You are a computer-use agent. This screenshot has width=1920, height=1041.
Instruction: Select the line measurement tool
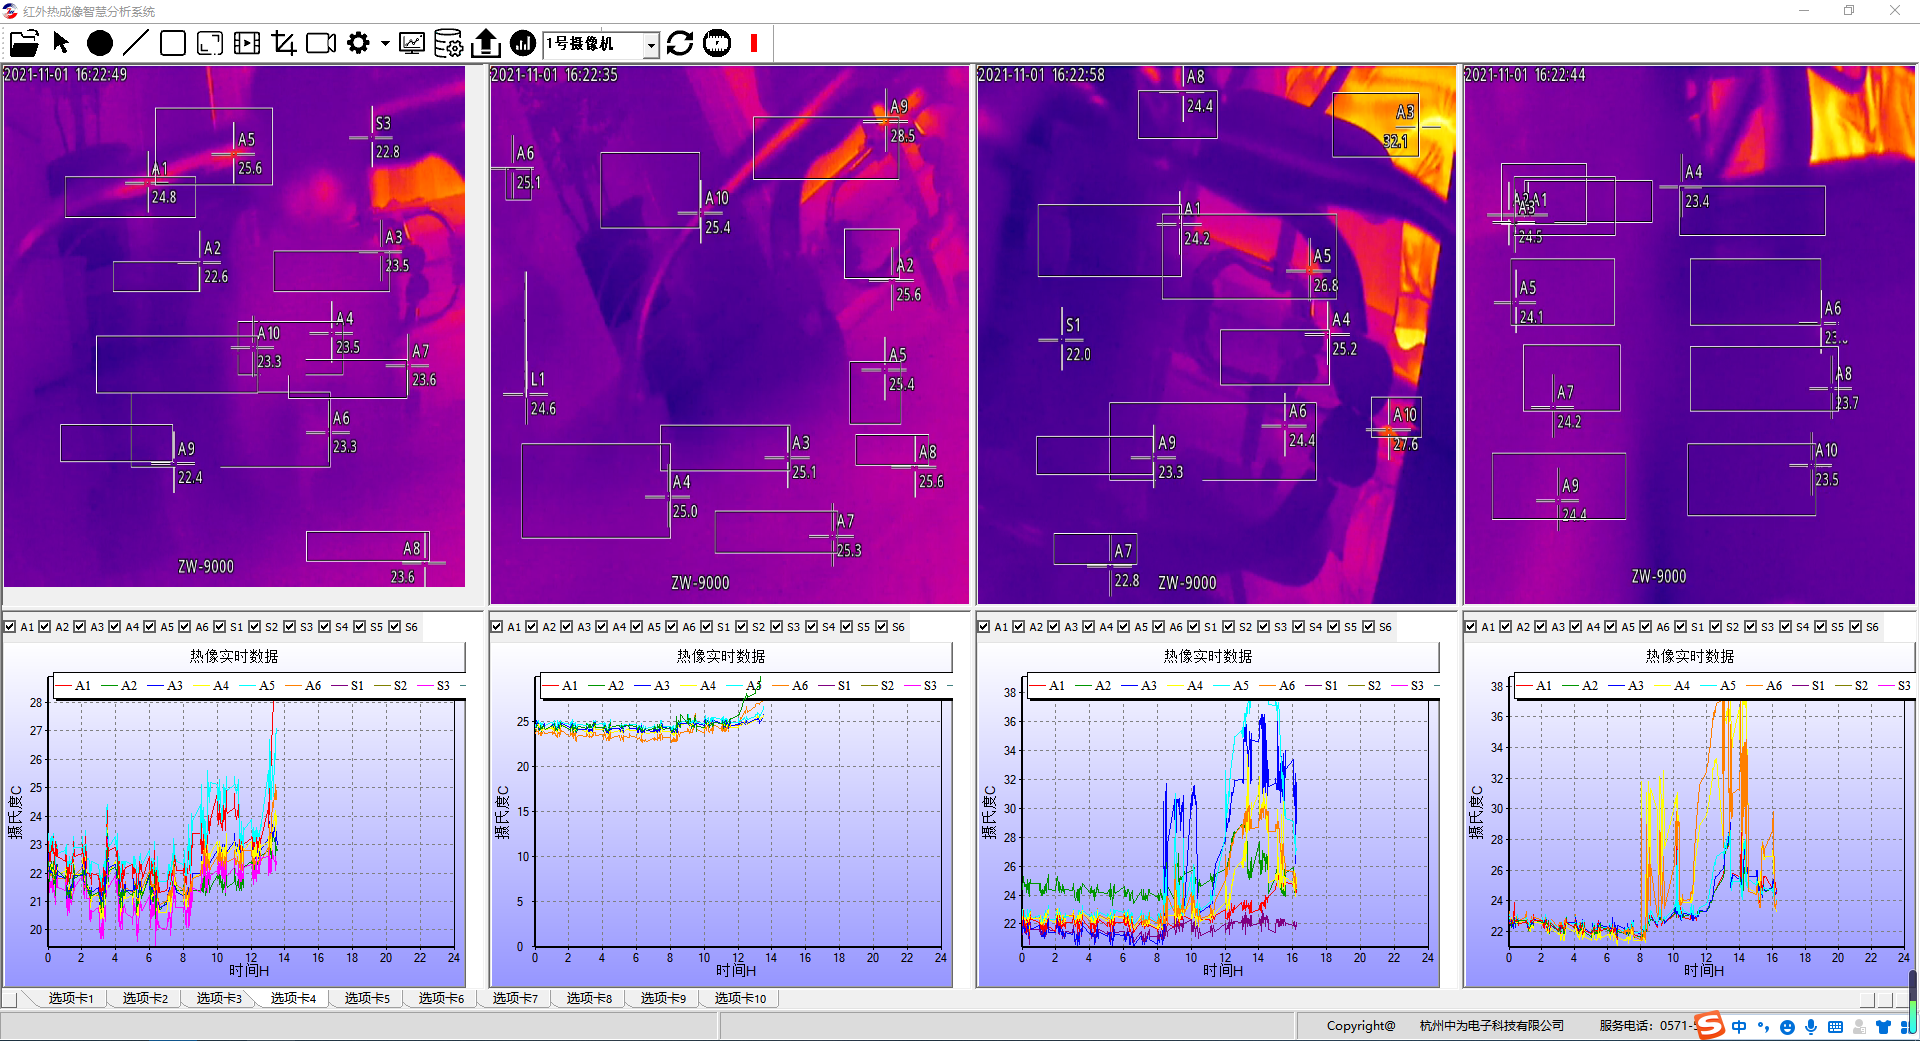point(136,43)
